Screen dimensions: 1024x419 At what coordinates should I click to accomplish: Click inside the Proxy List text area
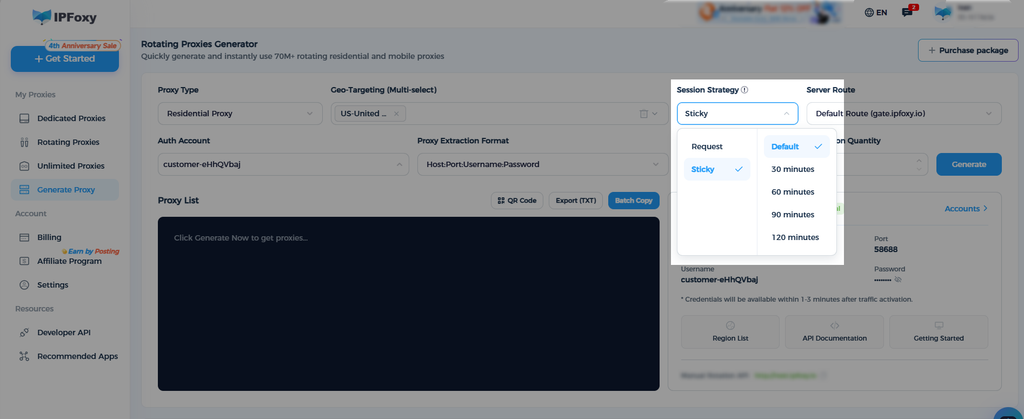[x=409, y=303]
